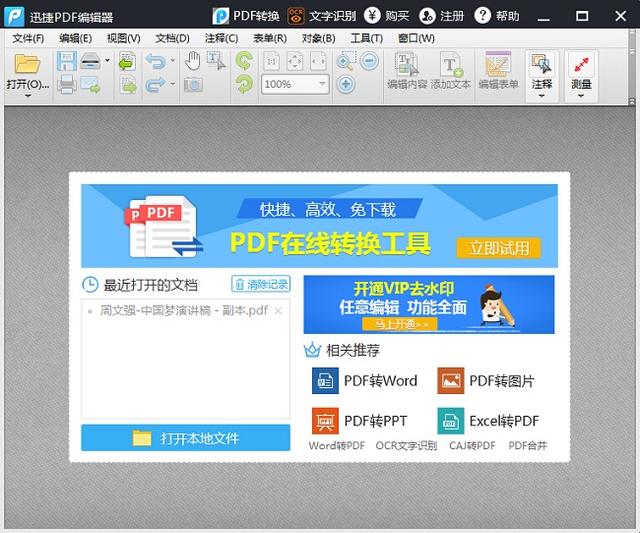Open the 文件(F) menu

(28, 38)
